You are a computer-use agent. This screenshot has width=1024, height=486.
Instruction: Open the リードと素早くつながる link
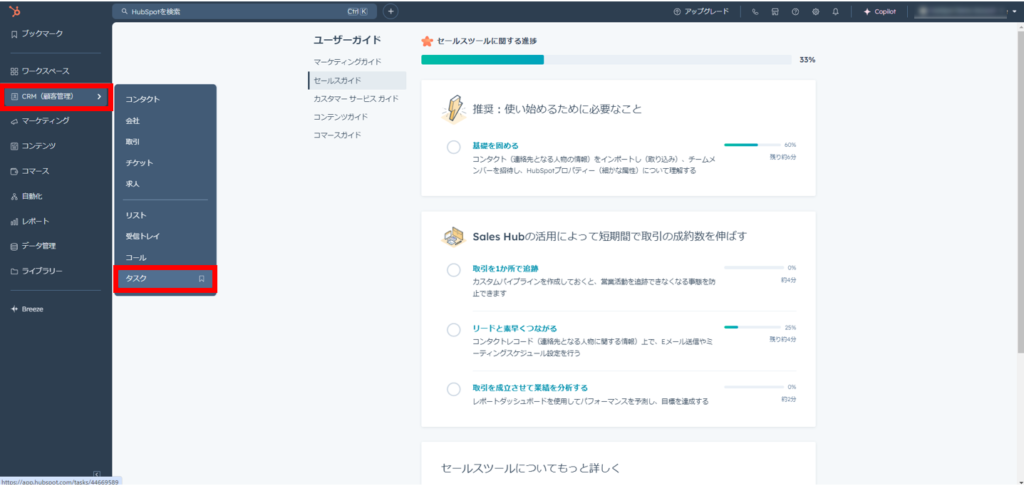point(515,328)
